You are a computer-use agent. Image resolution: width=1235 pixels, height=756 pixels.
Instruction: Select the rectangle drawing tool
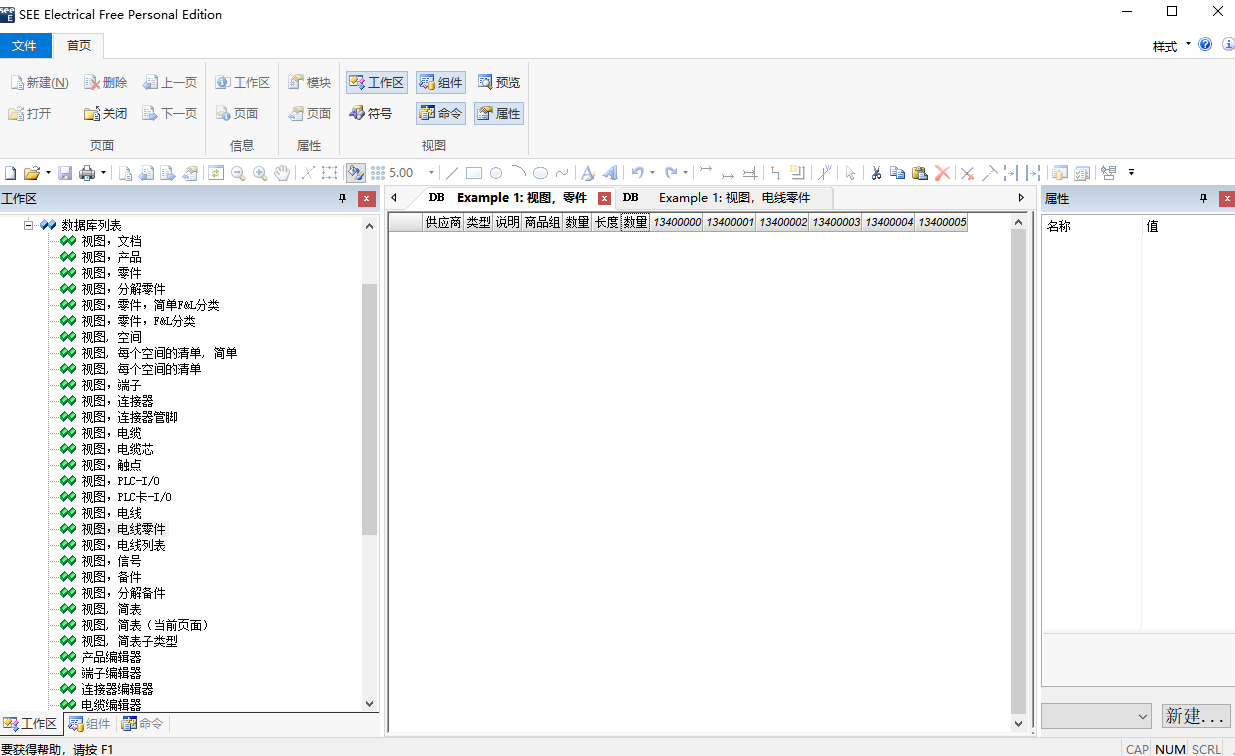point(474,173)
